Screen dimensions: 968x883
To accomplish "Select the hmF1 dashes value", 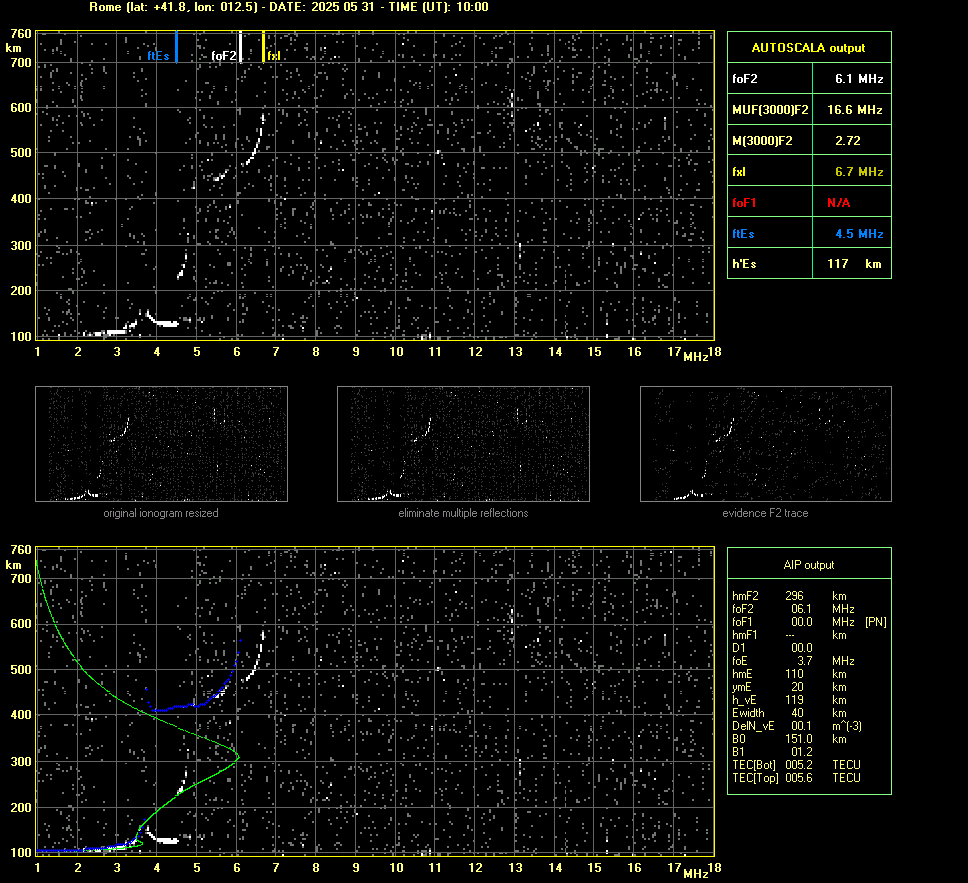I will coord(790,635).
